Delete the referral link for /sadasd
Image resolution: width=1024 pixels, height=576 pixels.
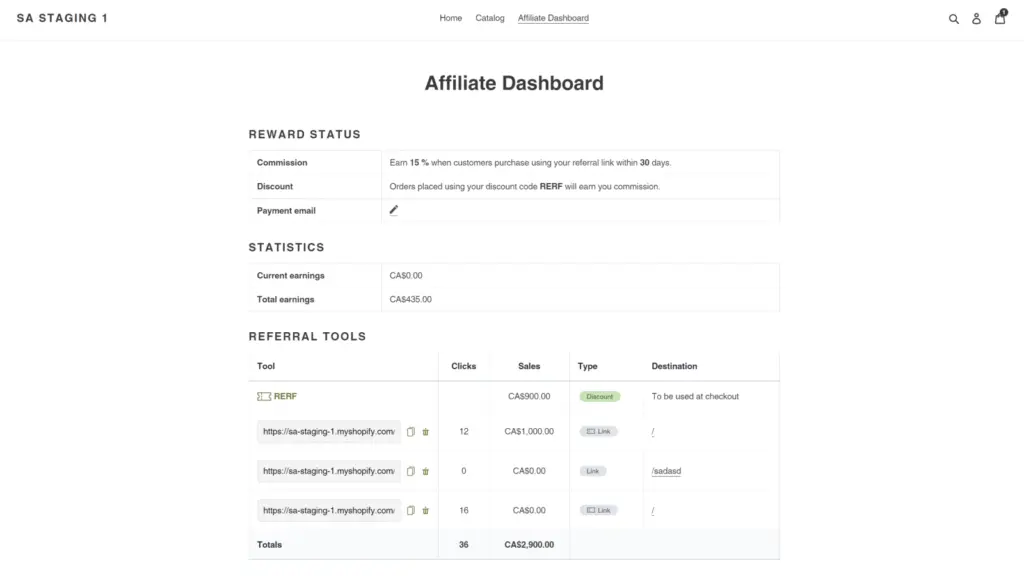(x=425, y=471)
